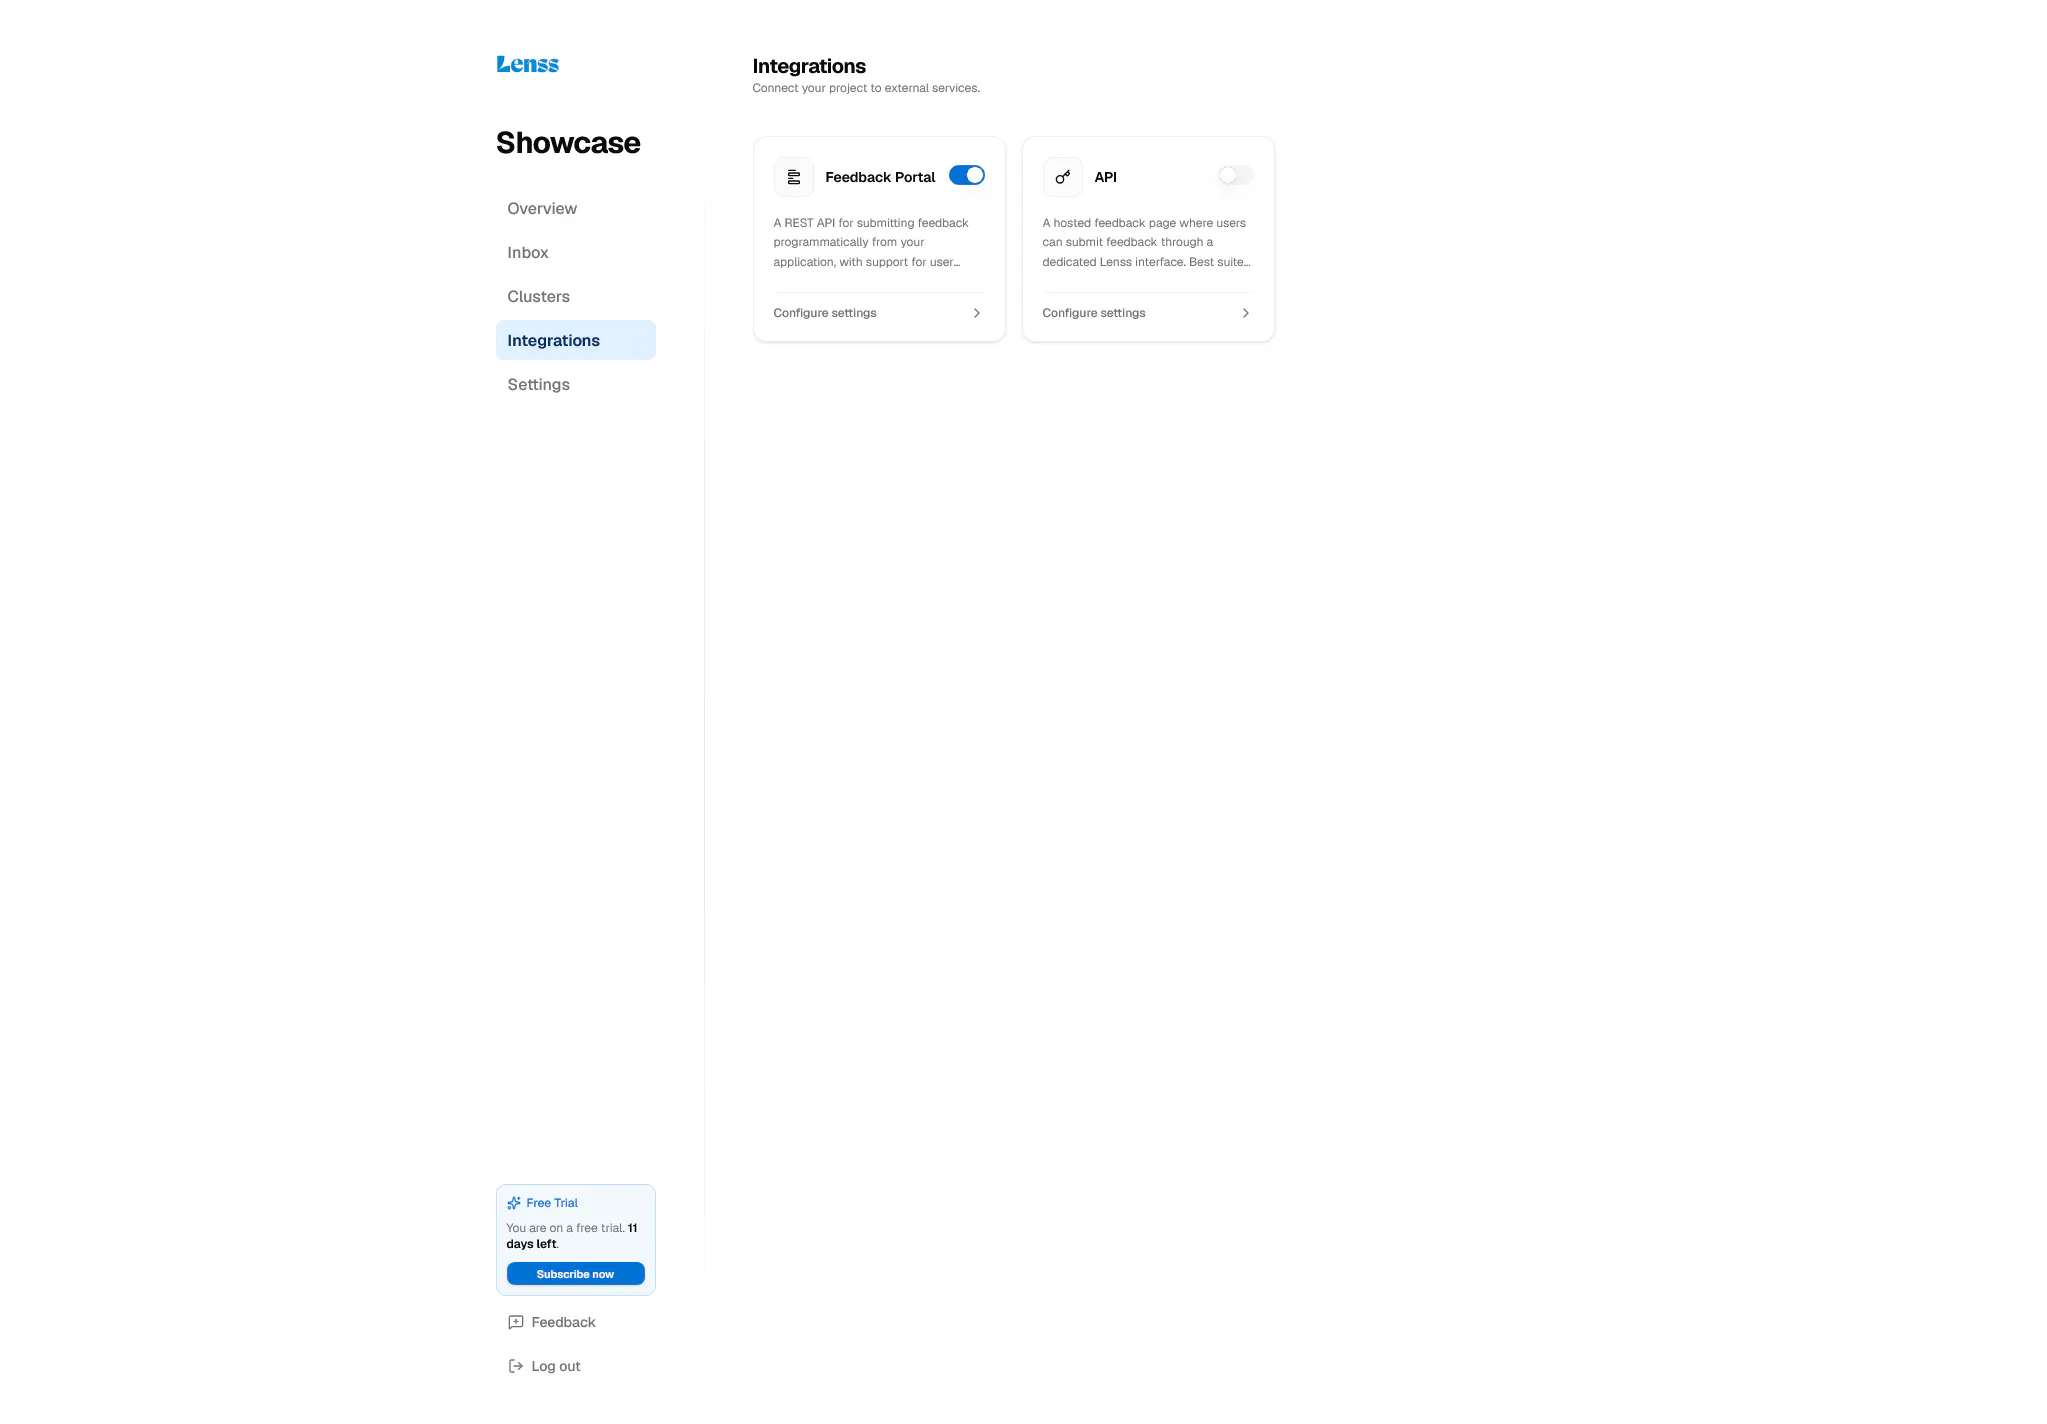
Task: Open the Inbox page
Action: (576, 252)
